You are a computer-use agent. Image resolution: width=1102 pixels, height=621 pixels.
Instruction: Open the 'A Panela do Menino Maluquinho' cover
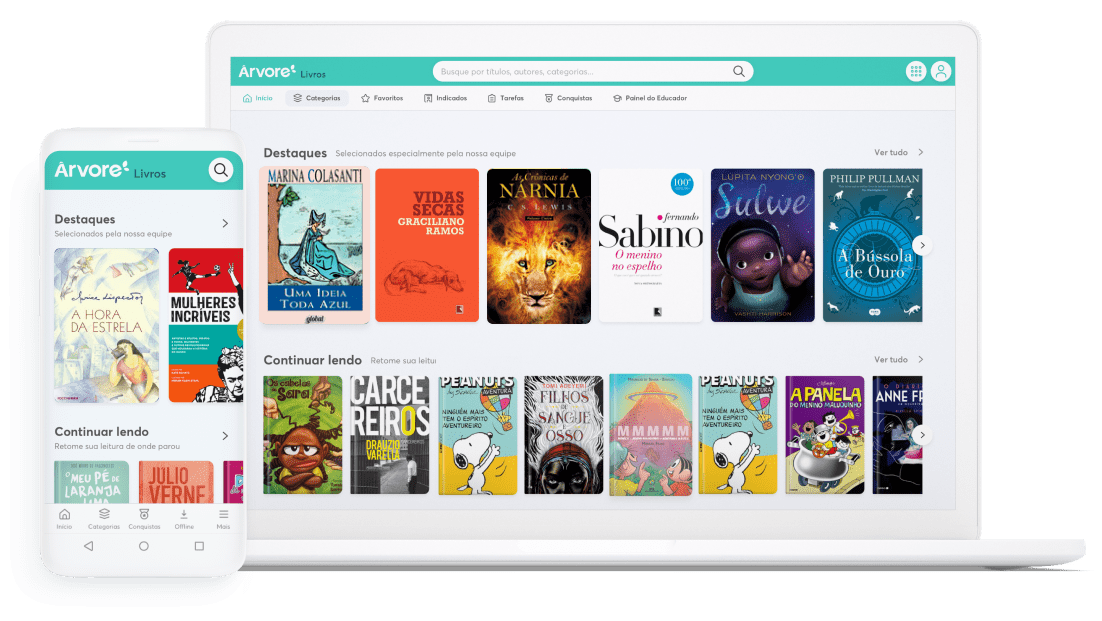coord(824,435)
